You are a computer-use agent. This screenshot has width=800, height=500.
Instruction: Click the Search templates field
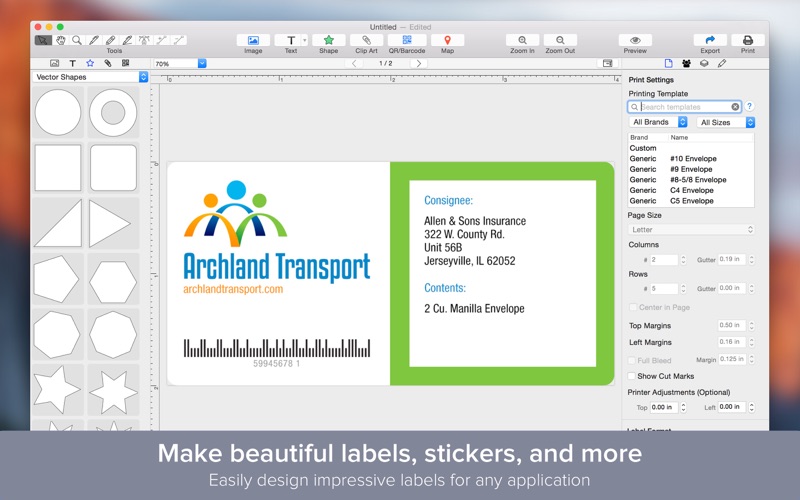[684, 106]
